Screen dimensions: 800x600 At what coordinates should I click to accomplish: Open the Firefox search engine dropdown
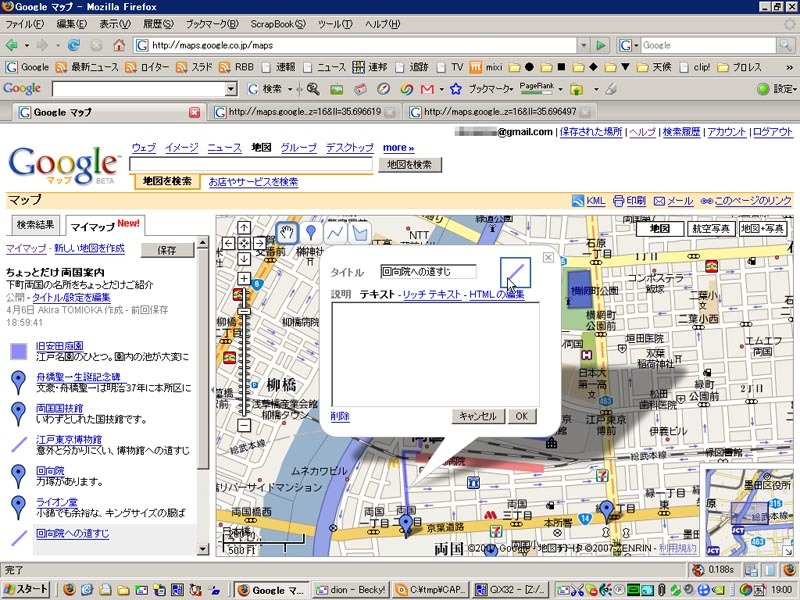(629, 45)
